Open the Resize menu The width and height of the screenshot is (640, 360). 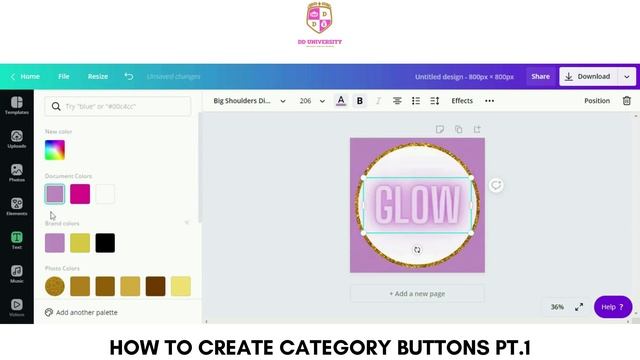(98, 76)
